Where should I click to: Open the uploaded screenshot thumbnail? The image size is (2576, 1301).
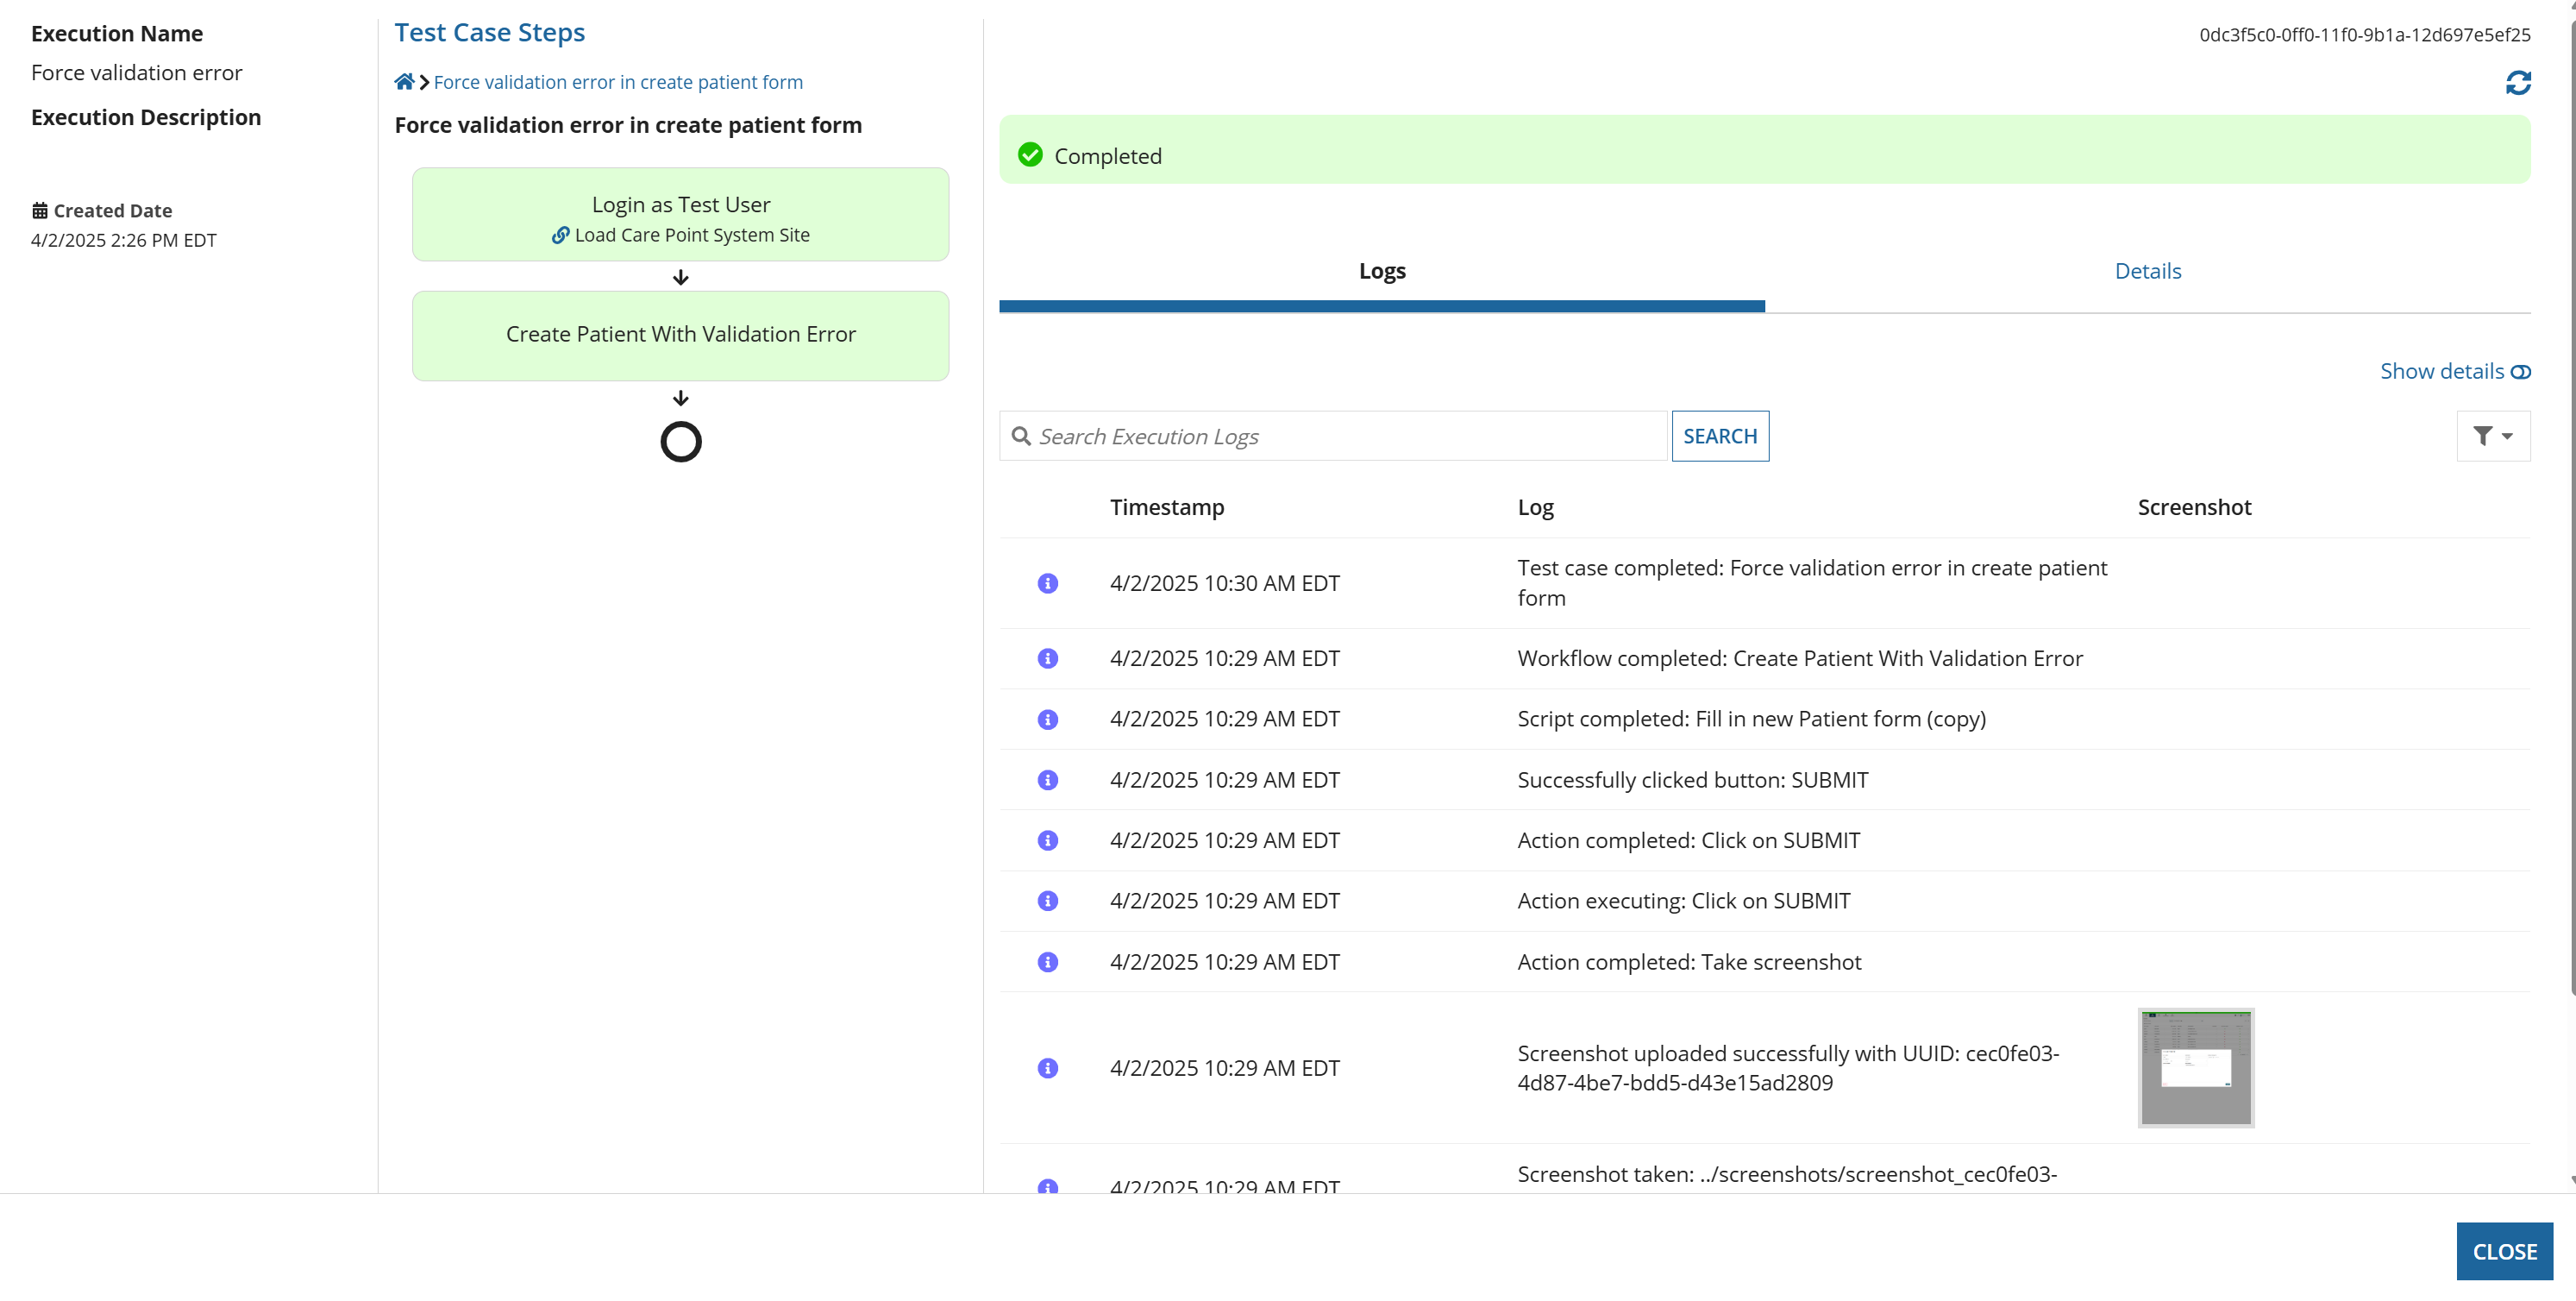2195,1067
